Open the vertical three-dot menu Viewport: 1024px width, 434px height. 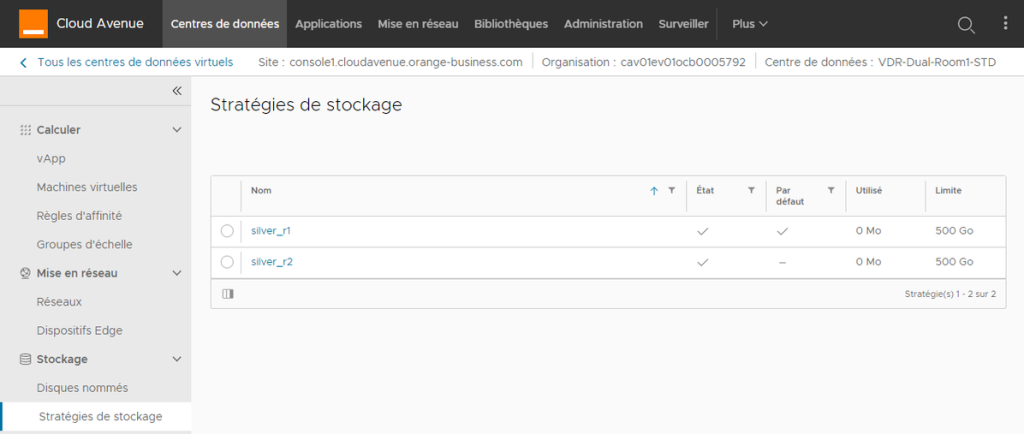pos(1005,23)
